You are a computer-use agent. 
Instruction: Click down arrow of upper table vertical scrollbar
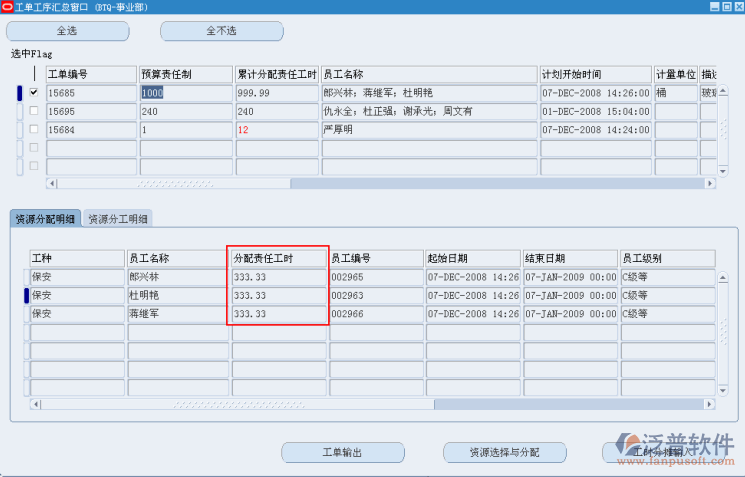[x=723, y=171]
